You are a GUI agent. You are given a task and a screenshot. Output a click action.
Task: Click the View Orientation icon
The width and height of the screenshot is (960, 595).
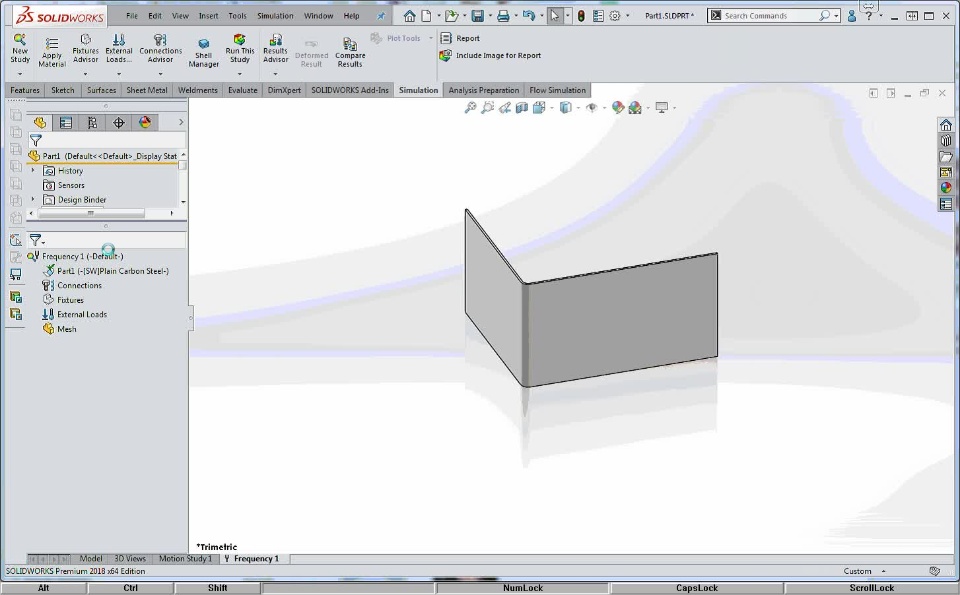click(539, 108)
